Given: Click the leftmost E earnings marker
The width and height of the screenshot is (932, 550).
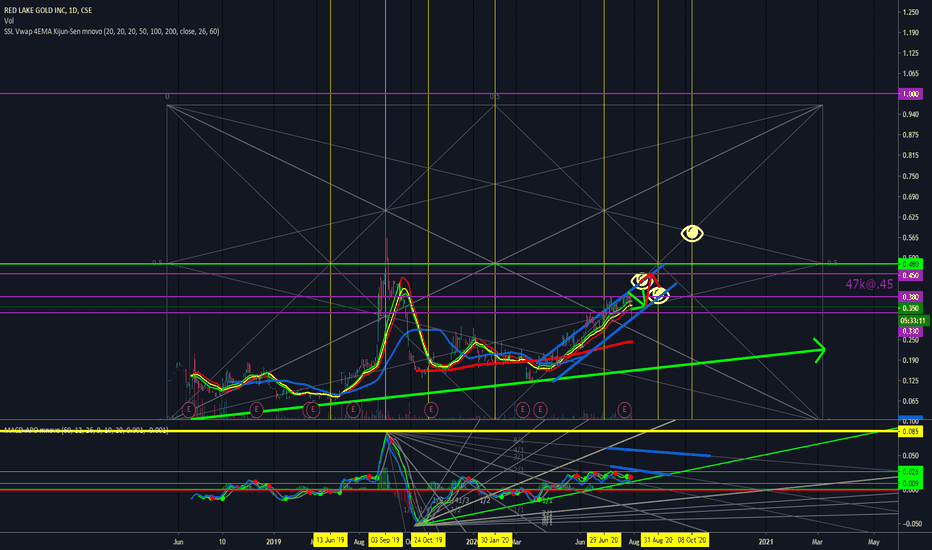Looking at the screenshot, I should [x=188, y=409].
